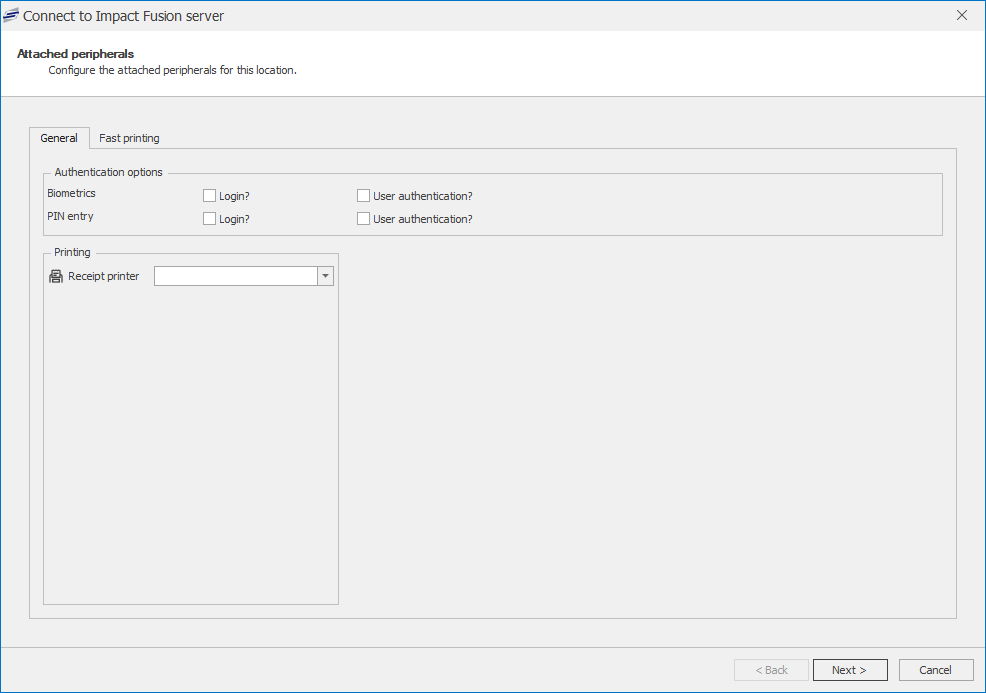Click the Receipt printer label

[104, 276]
